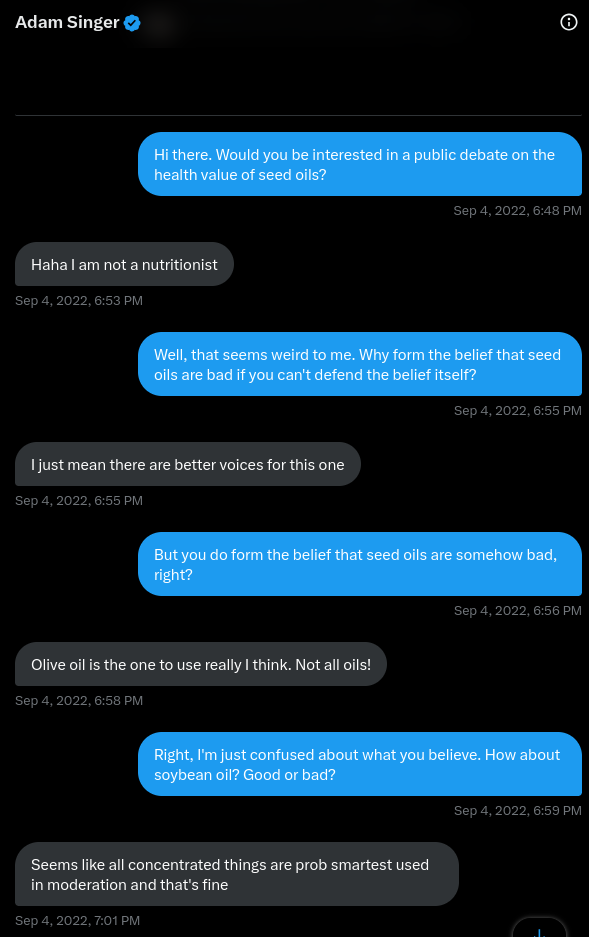Screen dimensions: 589x937
Task: Click the 6:59 PM timestamp
Action: pos(517,811)
